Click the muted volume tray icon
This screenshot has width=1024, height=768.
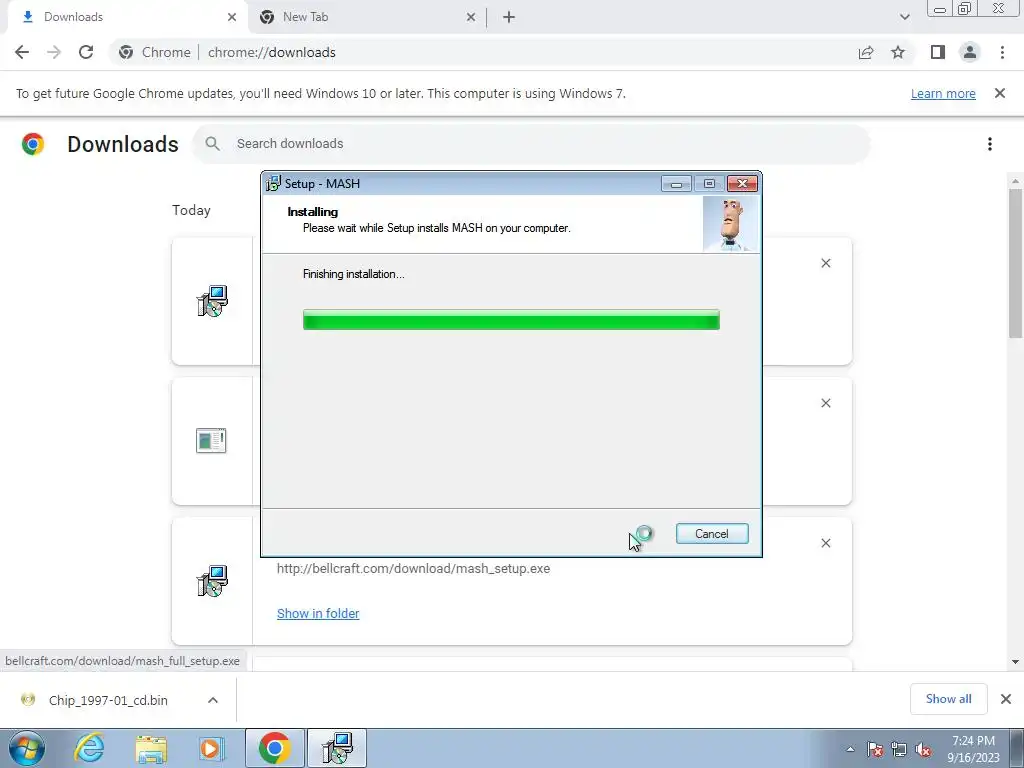(x=923, y=749)
